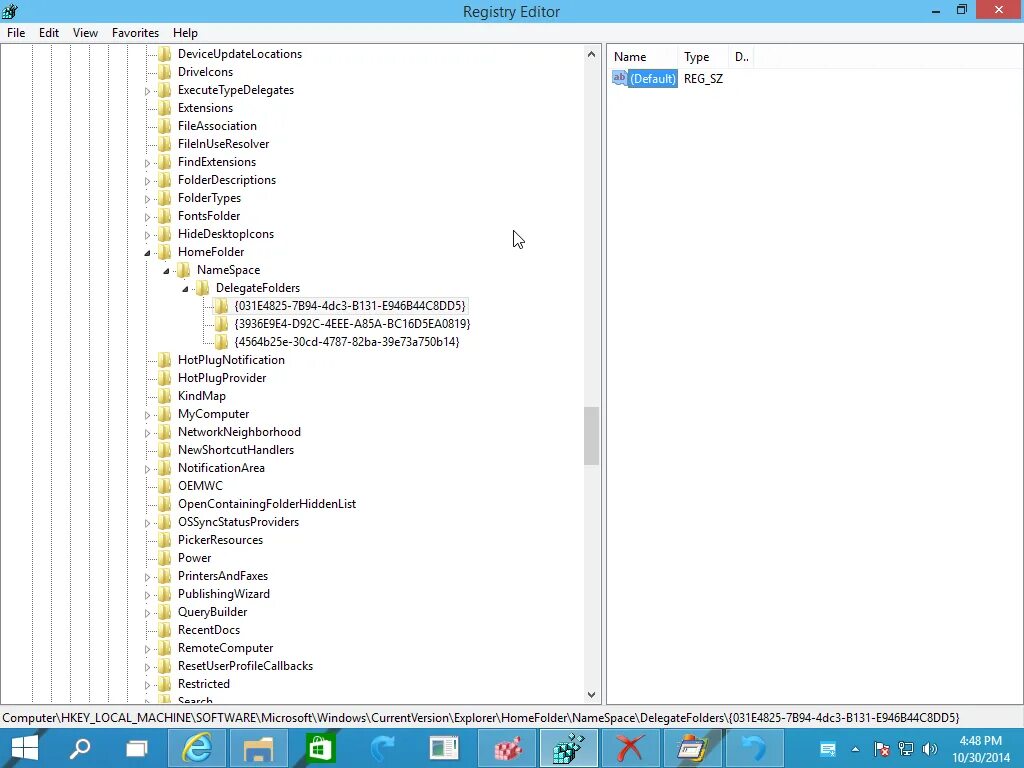This screenshot has width=1024, height=768.
Task: Select the DriveIcons key
Action: 205,72
